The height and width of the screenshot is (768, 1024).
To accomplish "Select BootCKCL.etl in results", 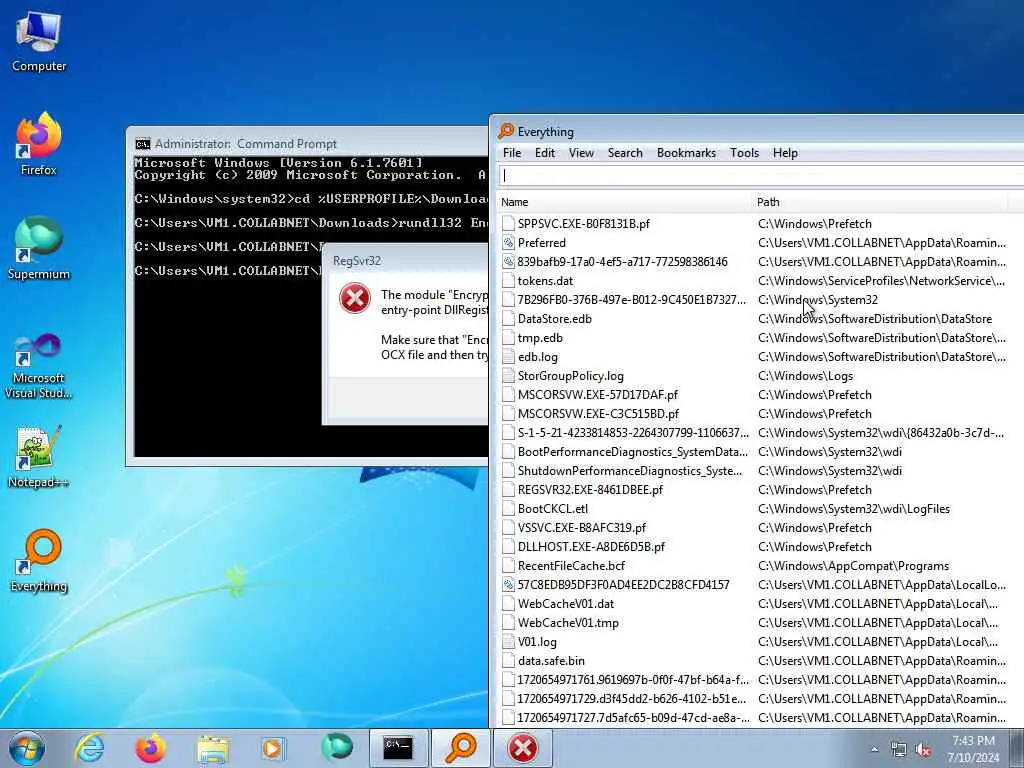I will 760,509.
